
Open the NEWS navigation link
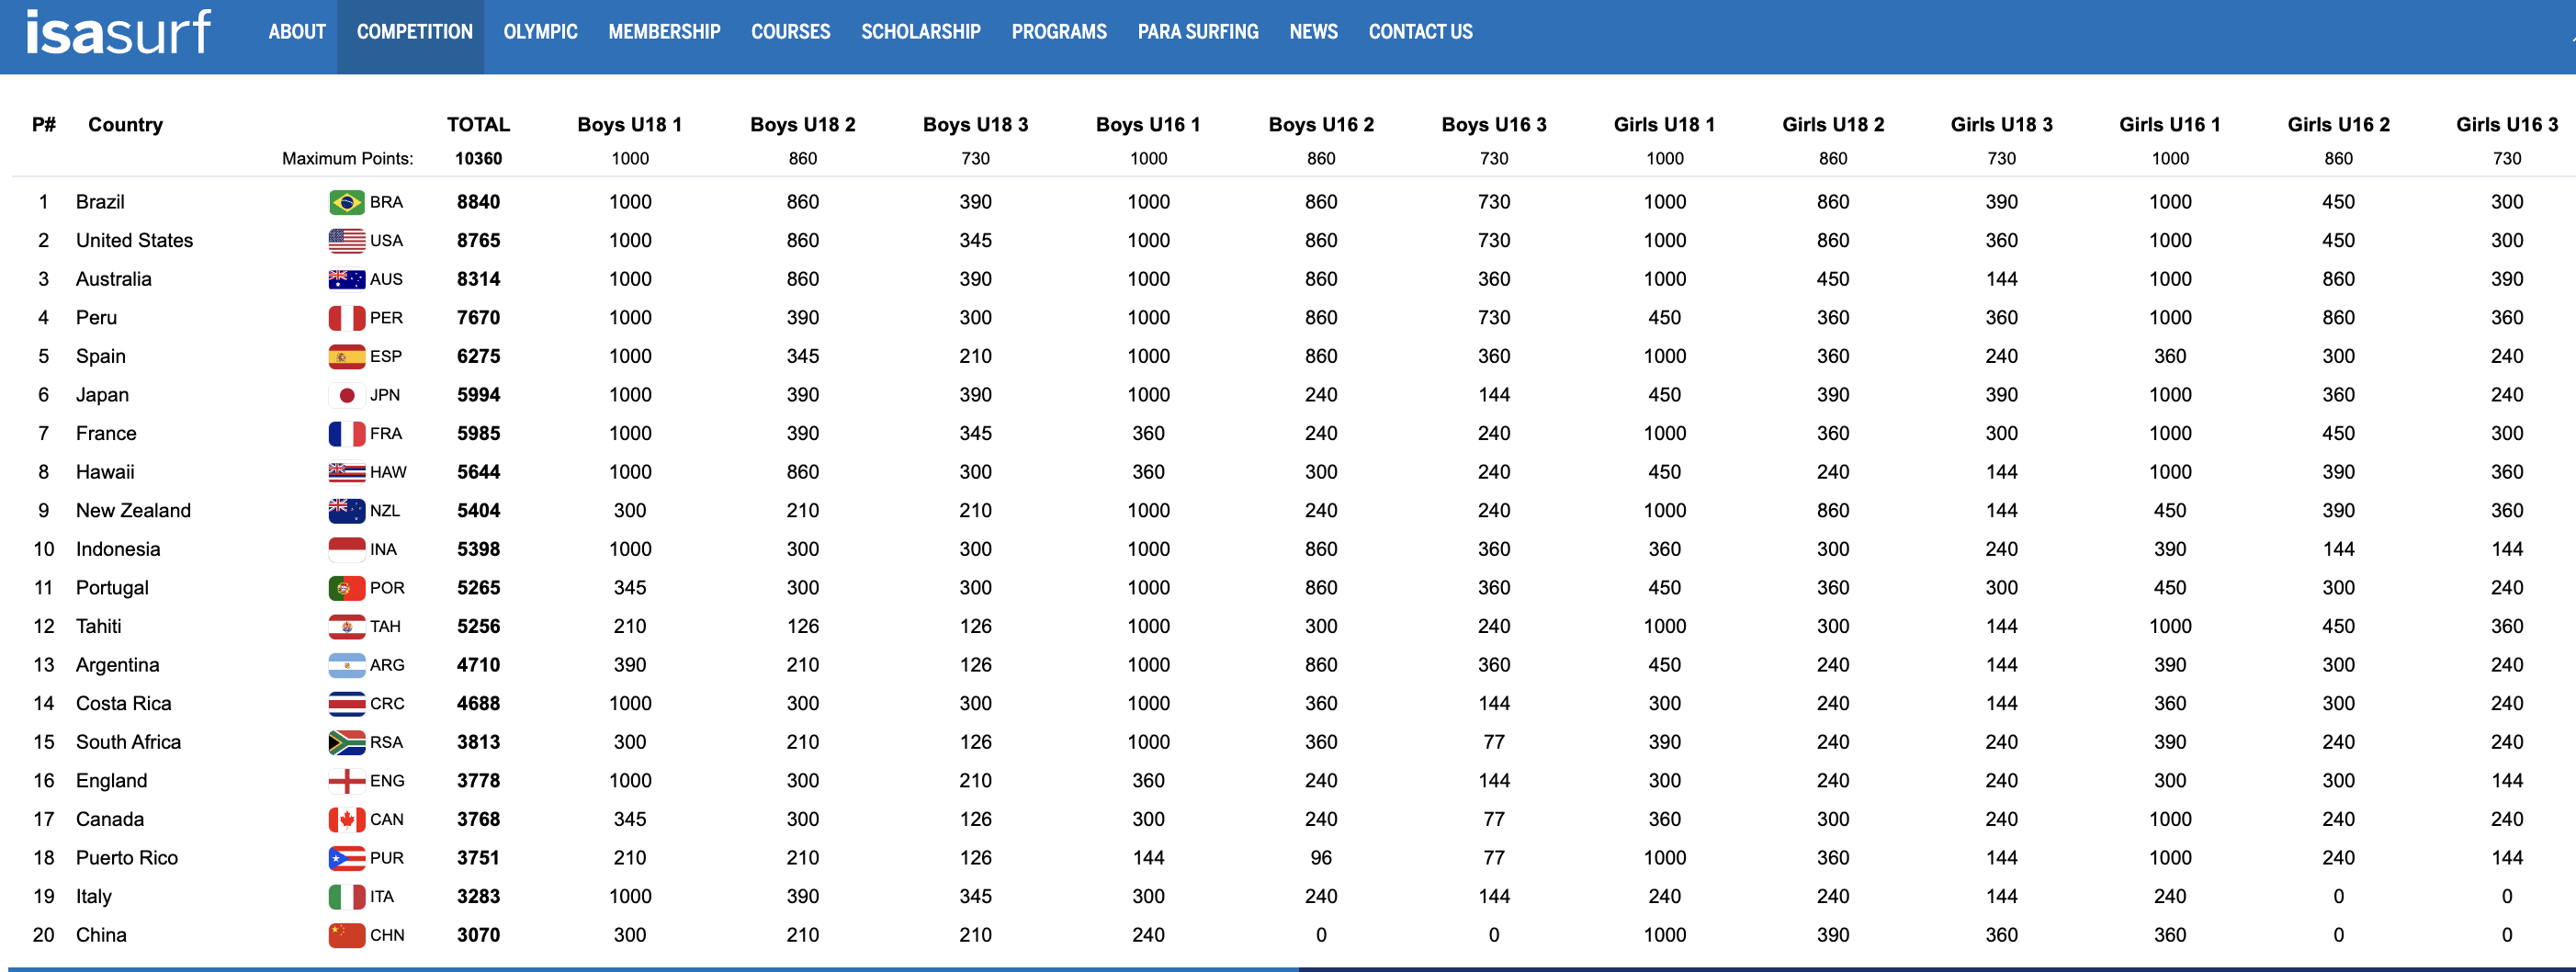[1313, 32]
